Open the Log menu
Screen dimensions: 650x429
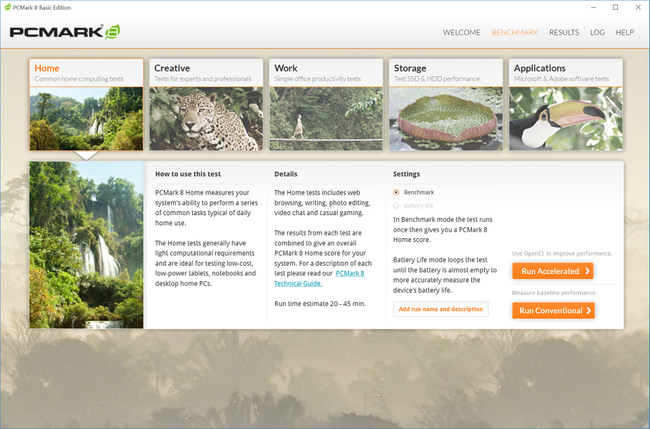tap(597, 32)
